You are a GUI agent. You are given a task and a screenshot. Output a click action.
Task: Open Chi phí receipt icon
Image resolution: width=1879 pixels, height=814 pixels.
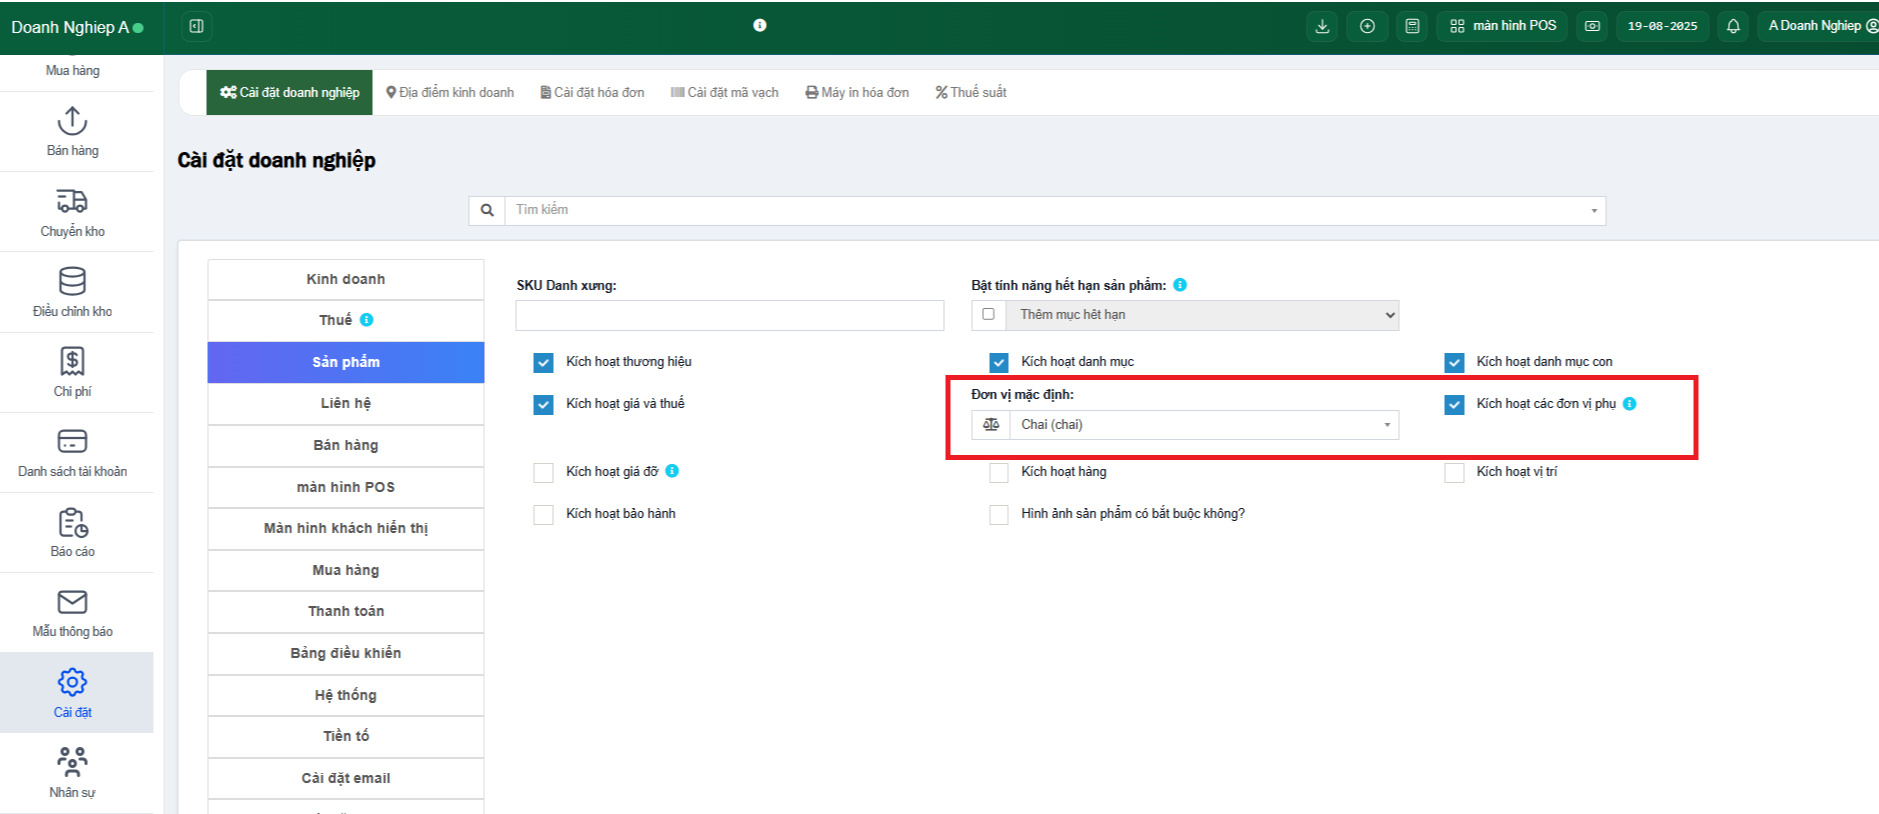pos(72,361)
